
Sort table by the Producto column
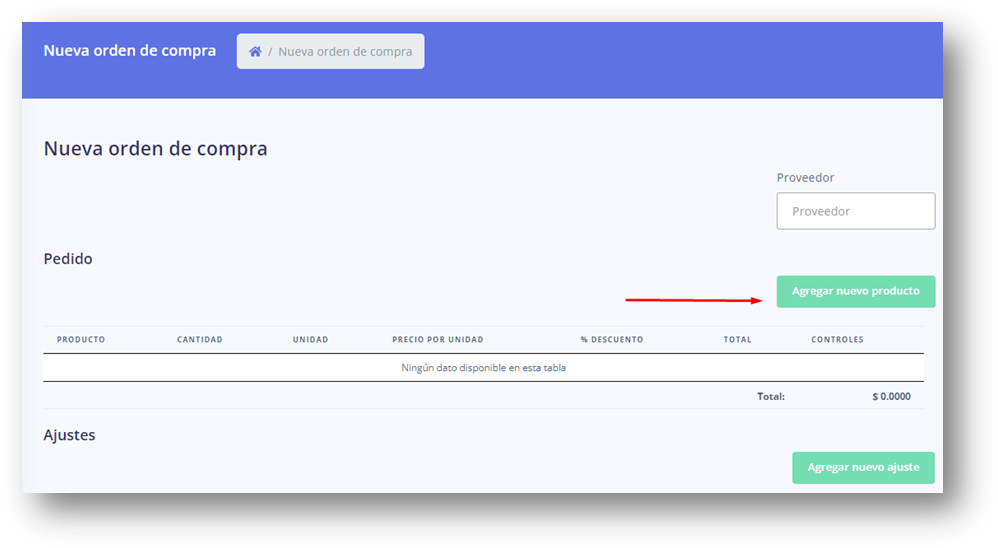click(x=81, y=340)
